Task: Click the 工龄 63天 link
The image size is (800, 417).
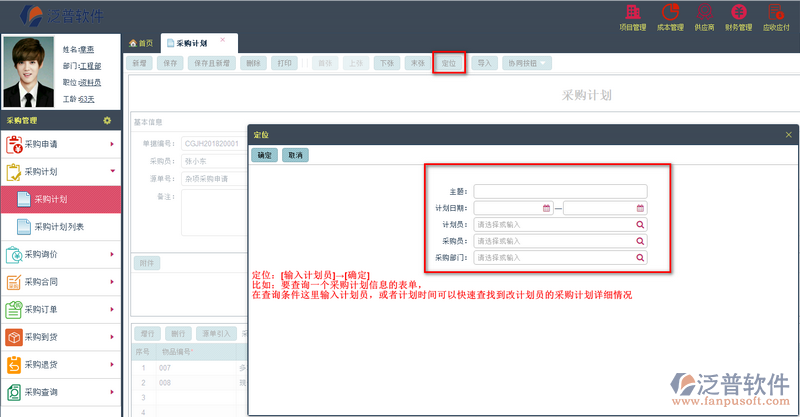Action: point(86,99)
